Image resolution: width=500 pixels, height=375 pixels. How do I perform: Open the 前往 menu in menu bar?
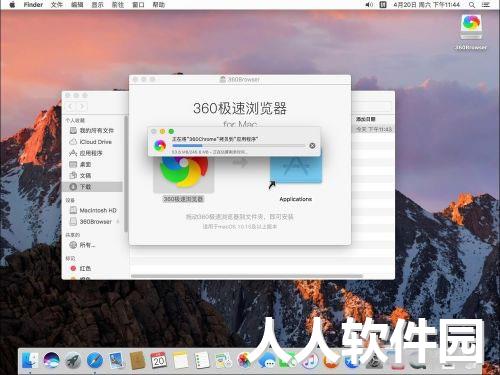(118, 5)
